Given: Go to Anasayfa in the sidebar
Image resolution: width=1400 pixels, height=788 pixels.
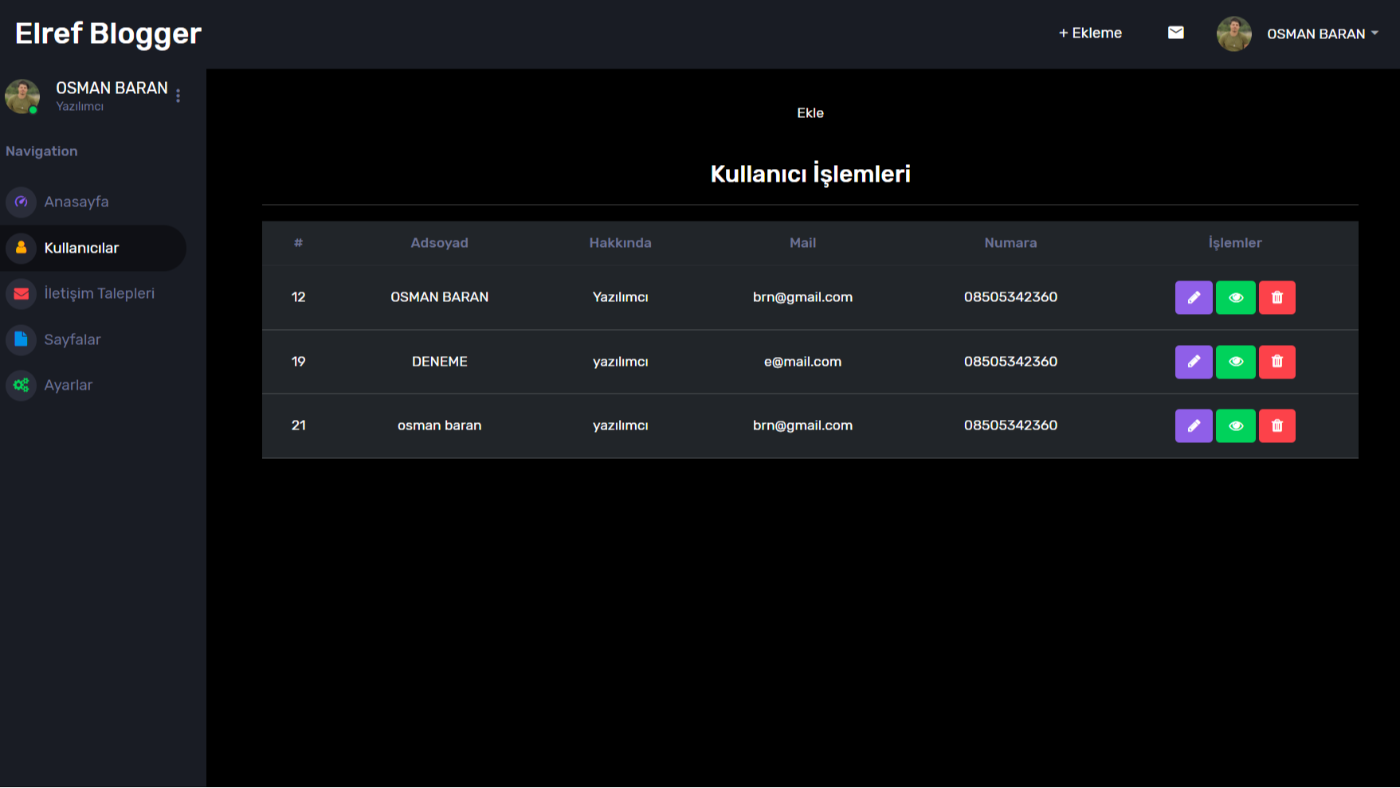Looking at the screenshot, I should (76, 202).
